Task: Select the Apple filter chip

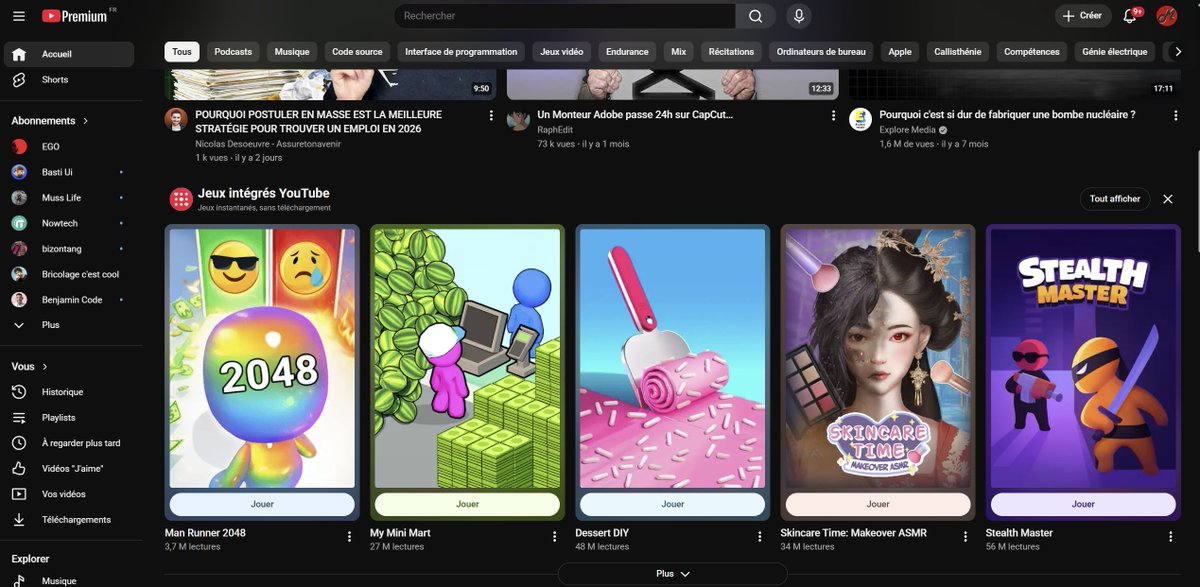Action: tap(900, 52)
